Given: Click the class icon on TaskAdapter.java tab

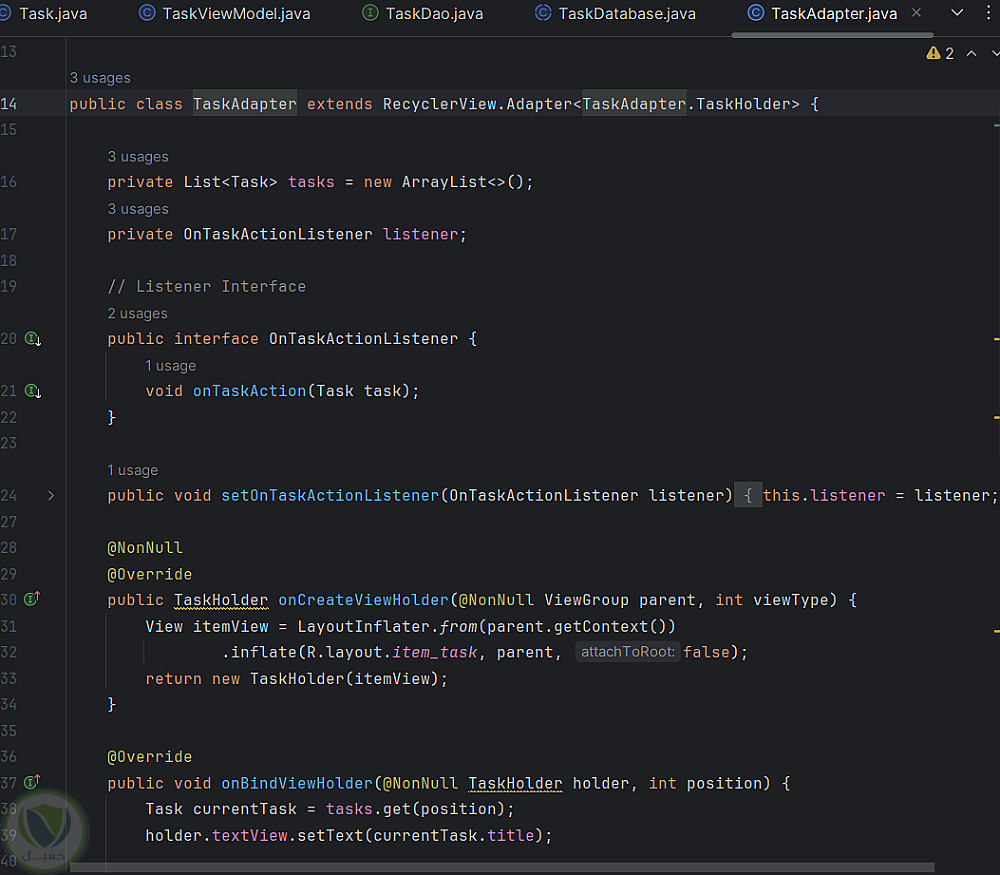Looking at the screenshot, I should 756,13.
